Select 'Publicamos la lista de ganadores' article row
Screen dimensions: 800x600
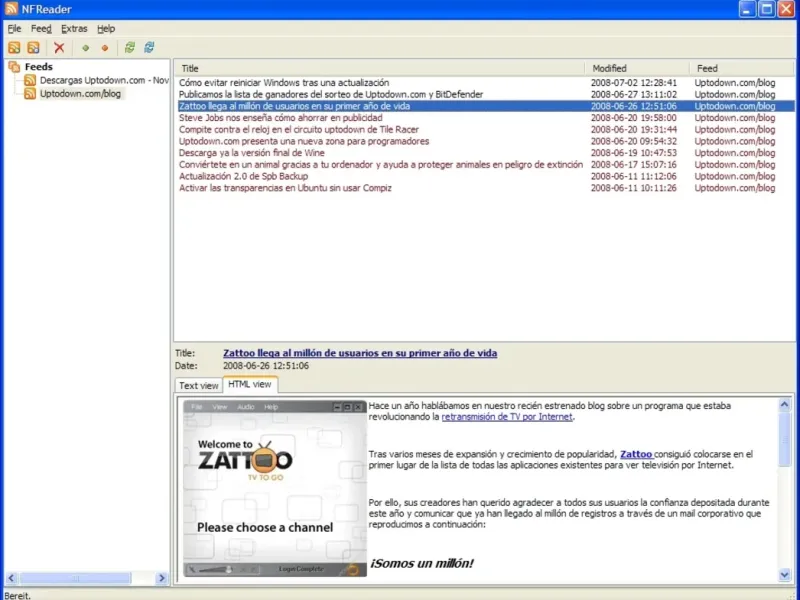click(x=485, y=94)
